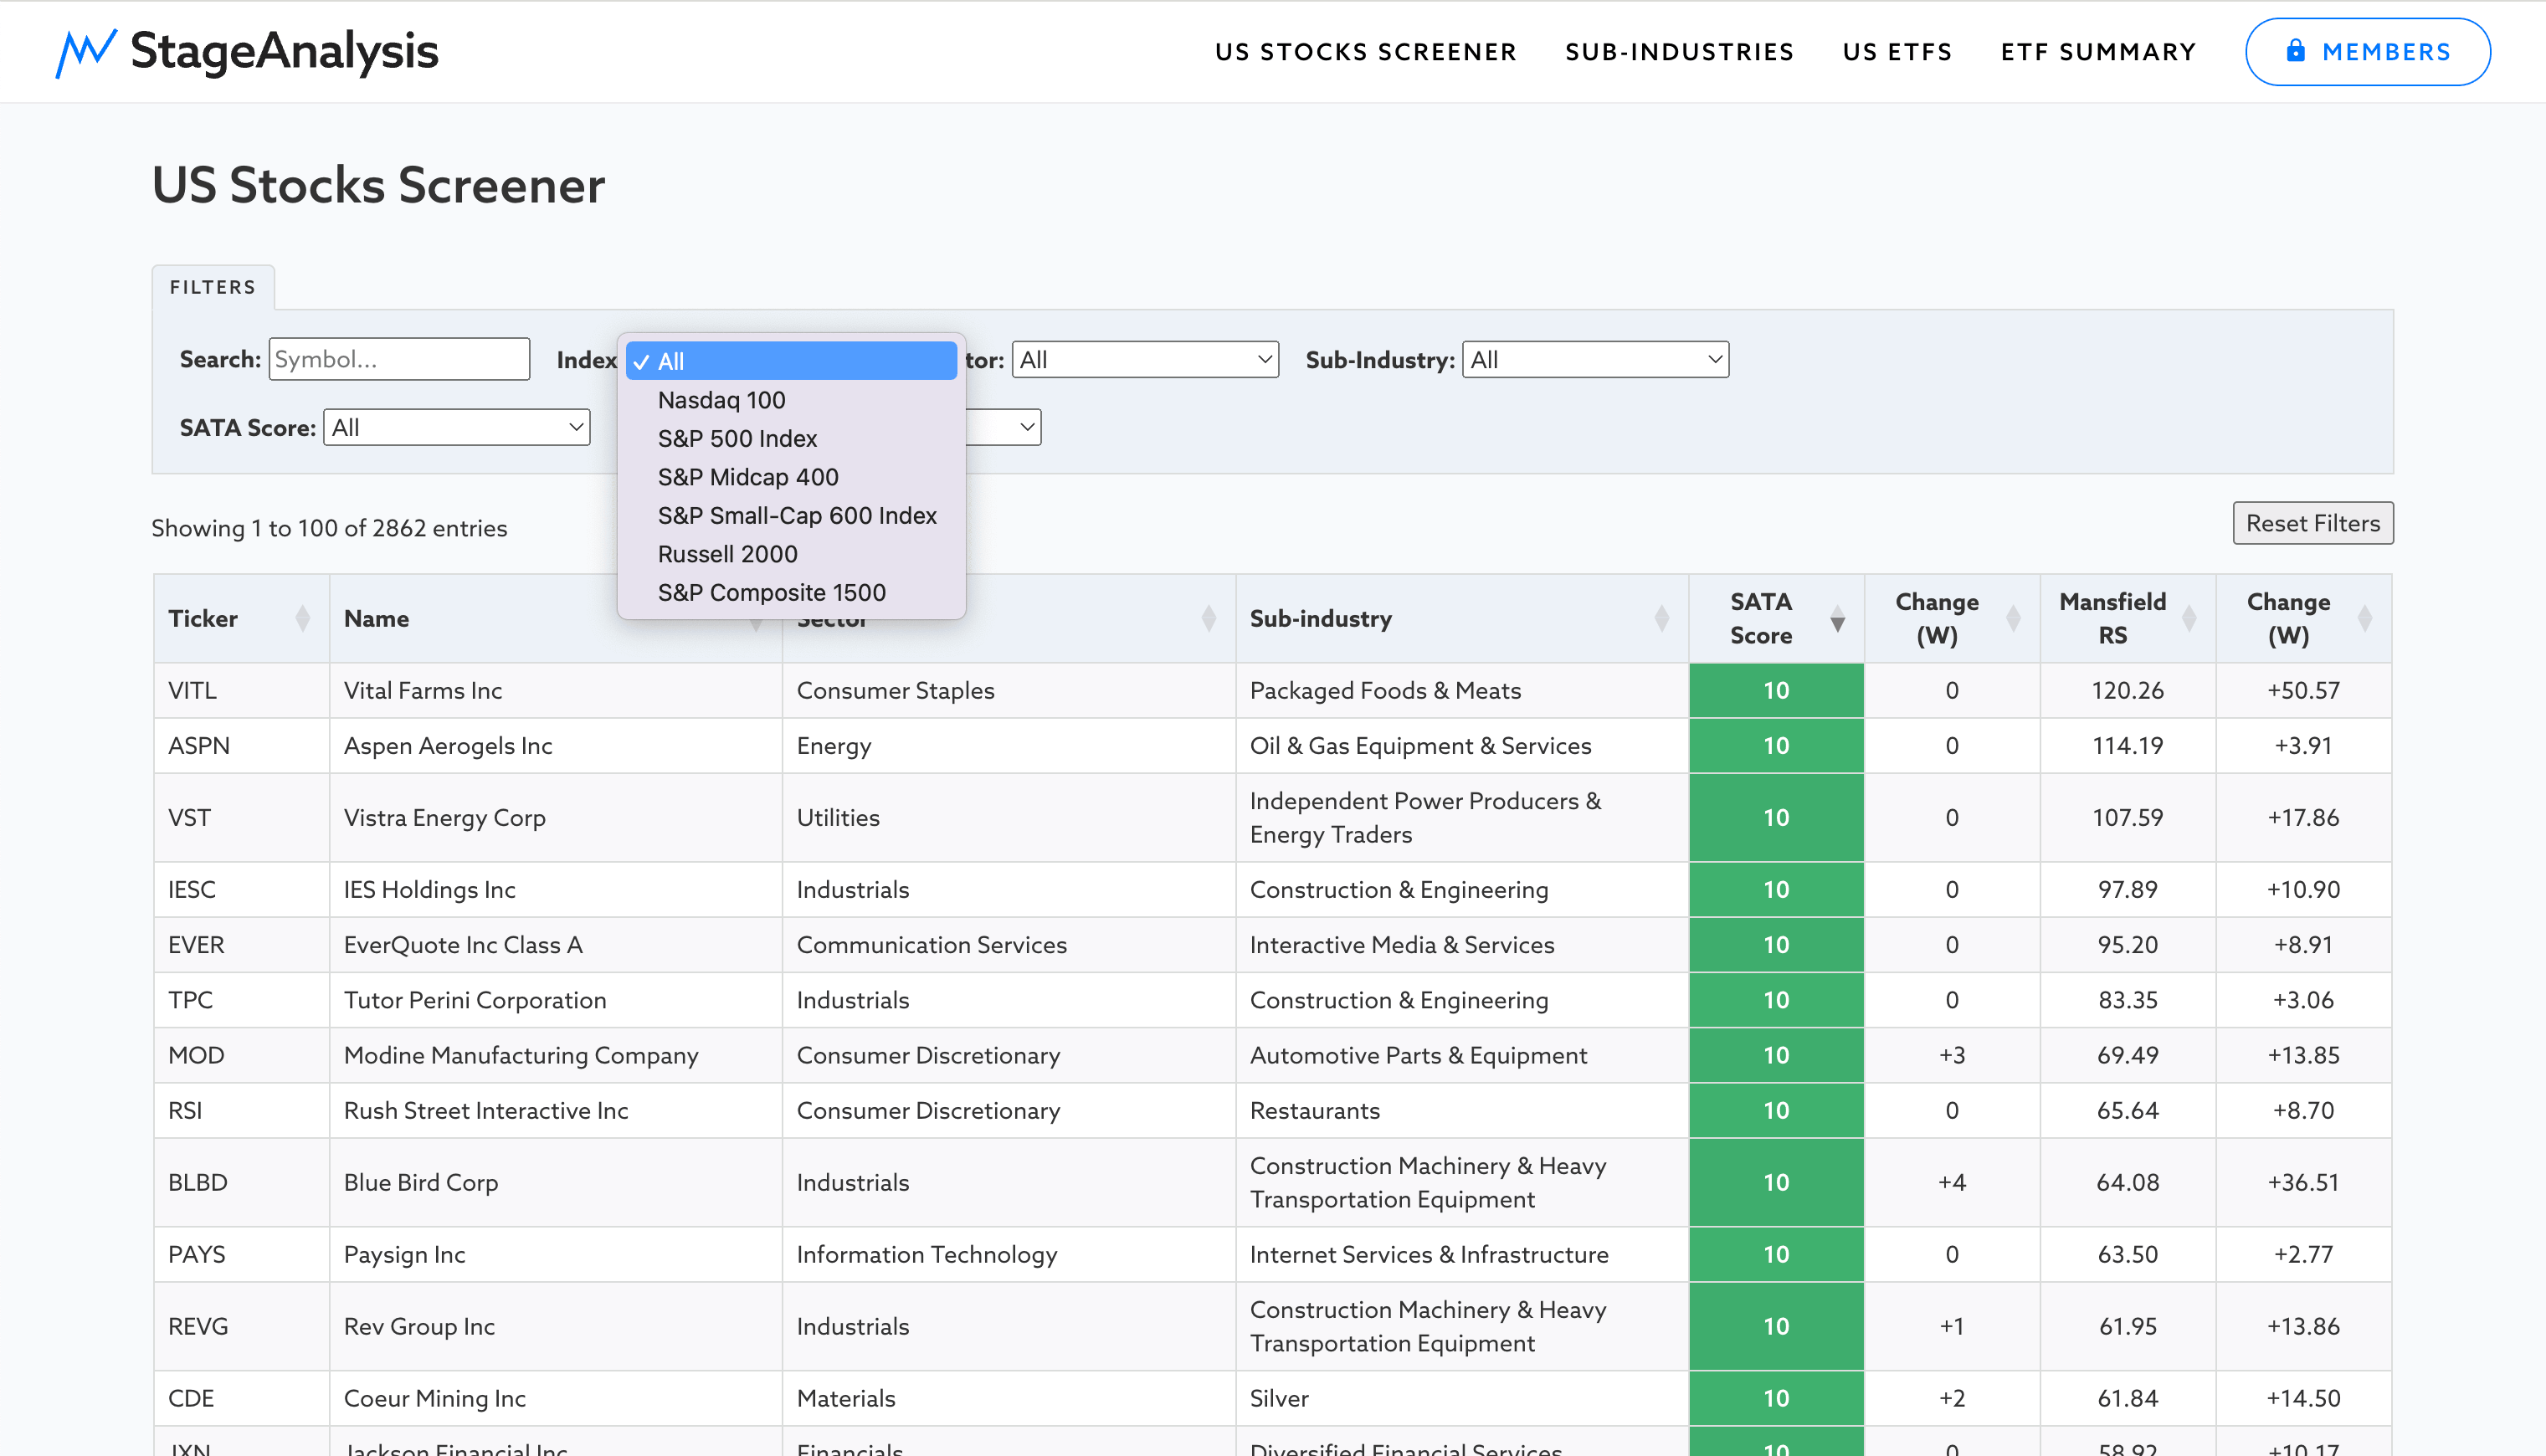Sort by Mansfield RS column arrows

[2189, 619]
